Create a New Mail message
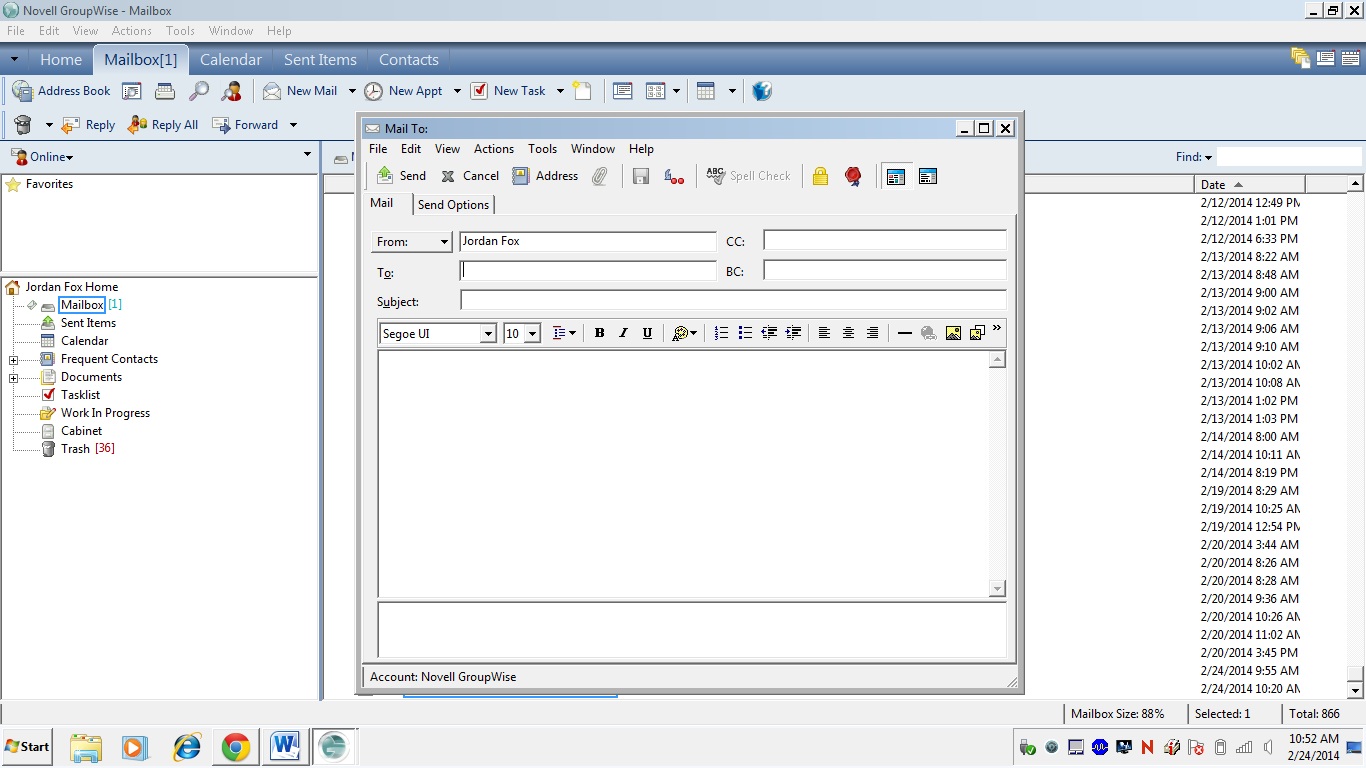Screen dimensions: 1366x768 (x=300, y=91)
